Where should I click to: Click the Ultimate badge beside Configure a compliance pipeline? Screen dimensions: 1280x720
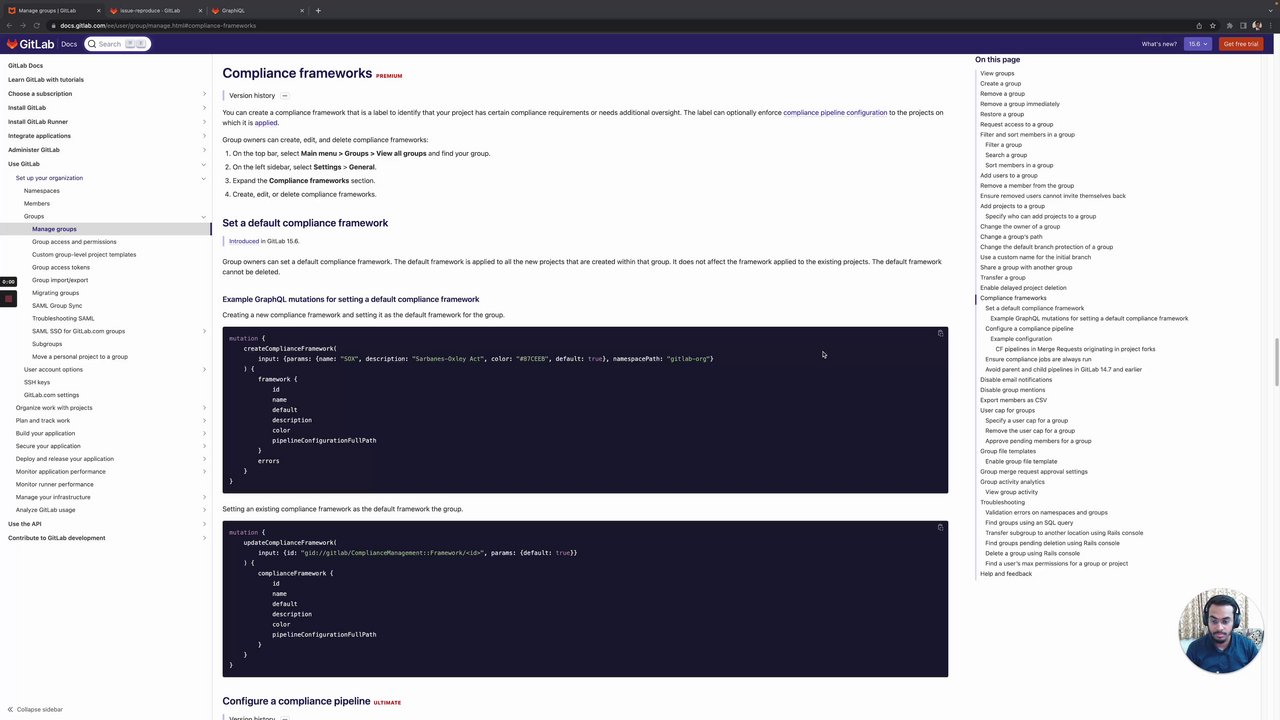387,703
